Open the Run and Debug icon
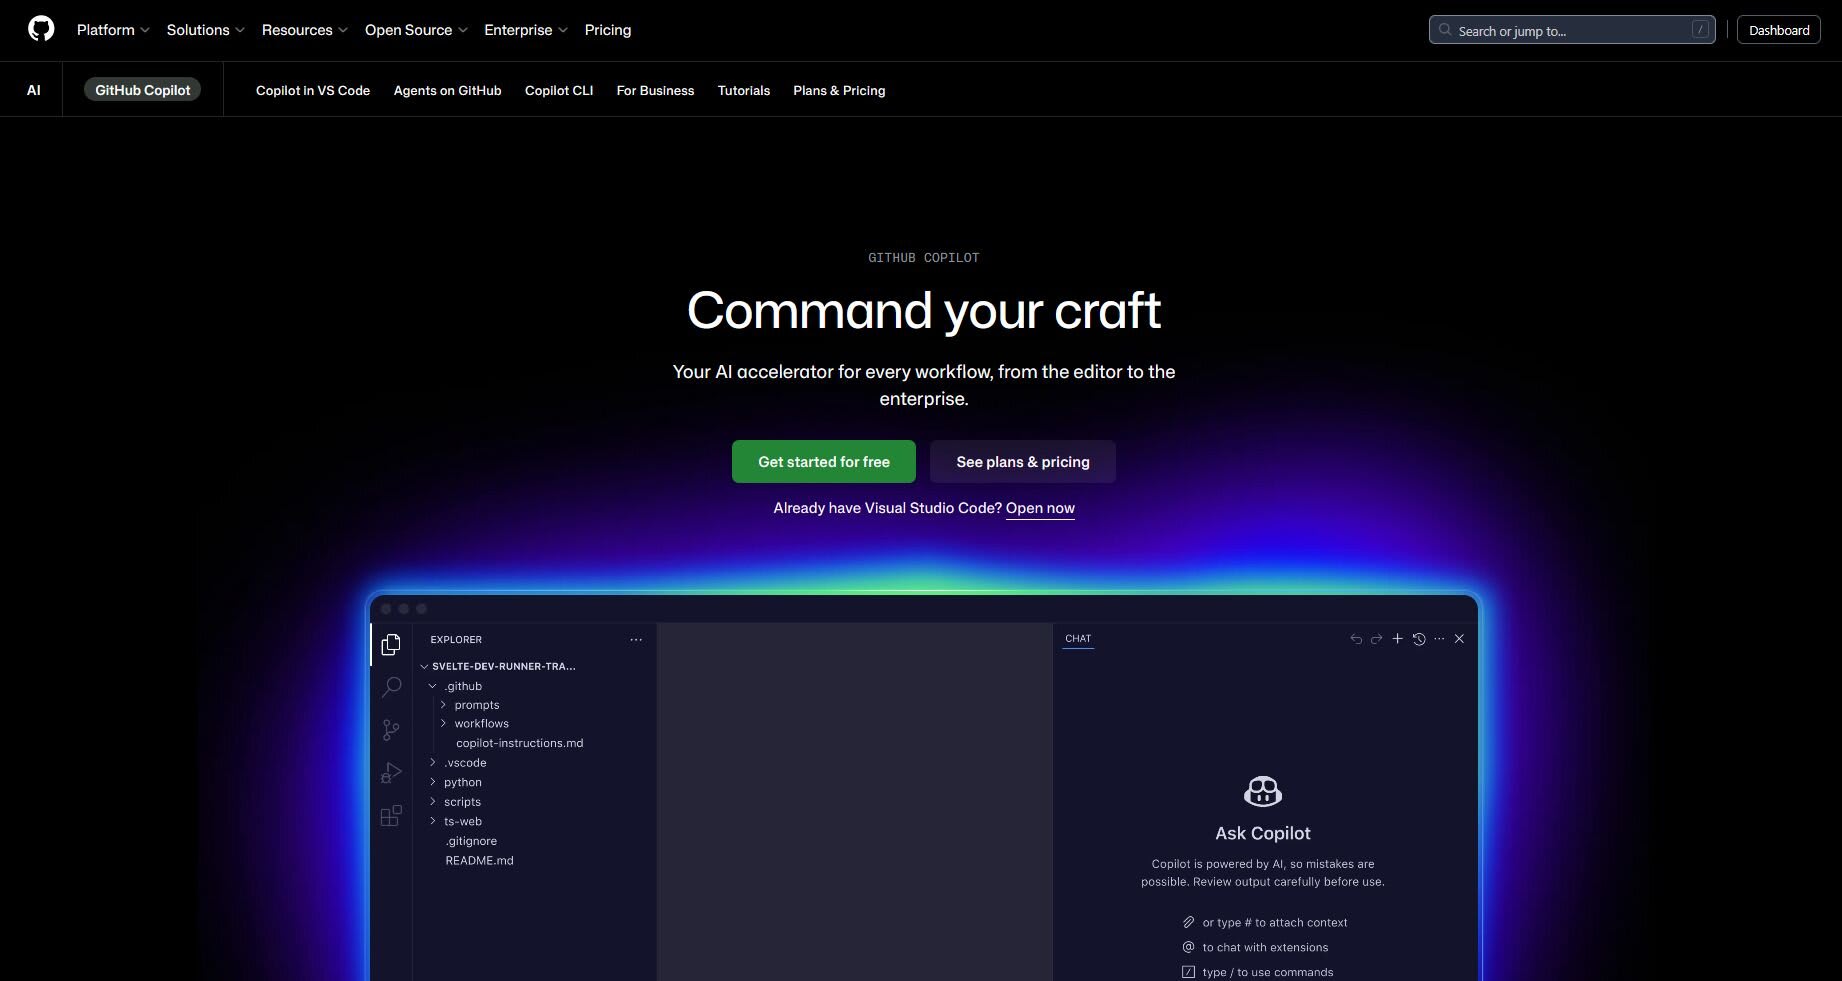 click(x=391, y=773)
